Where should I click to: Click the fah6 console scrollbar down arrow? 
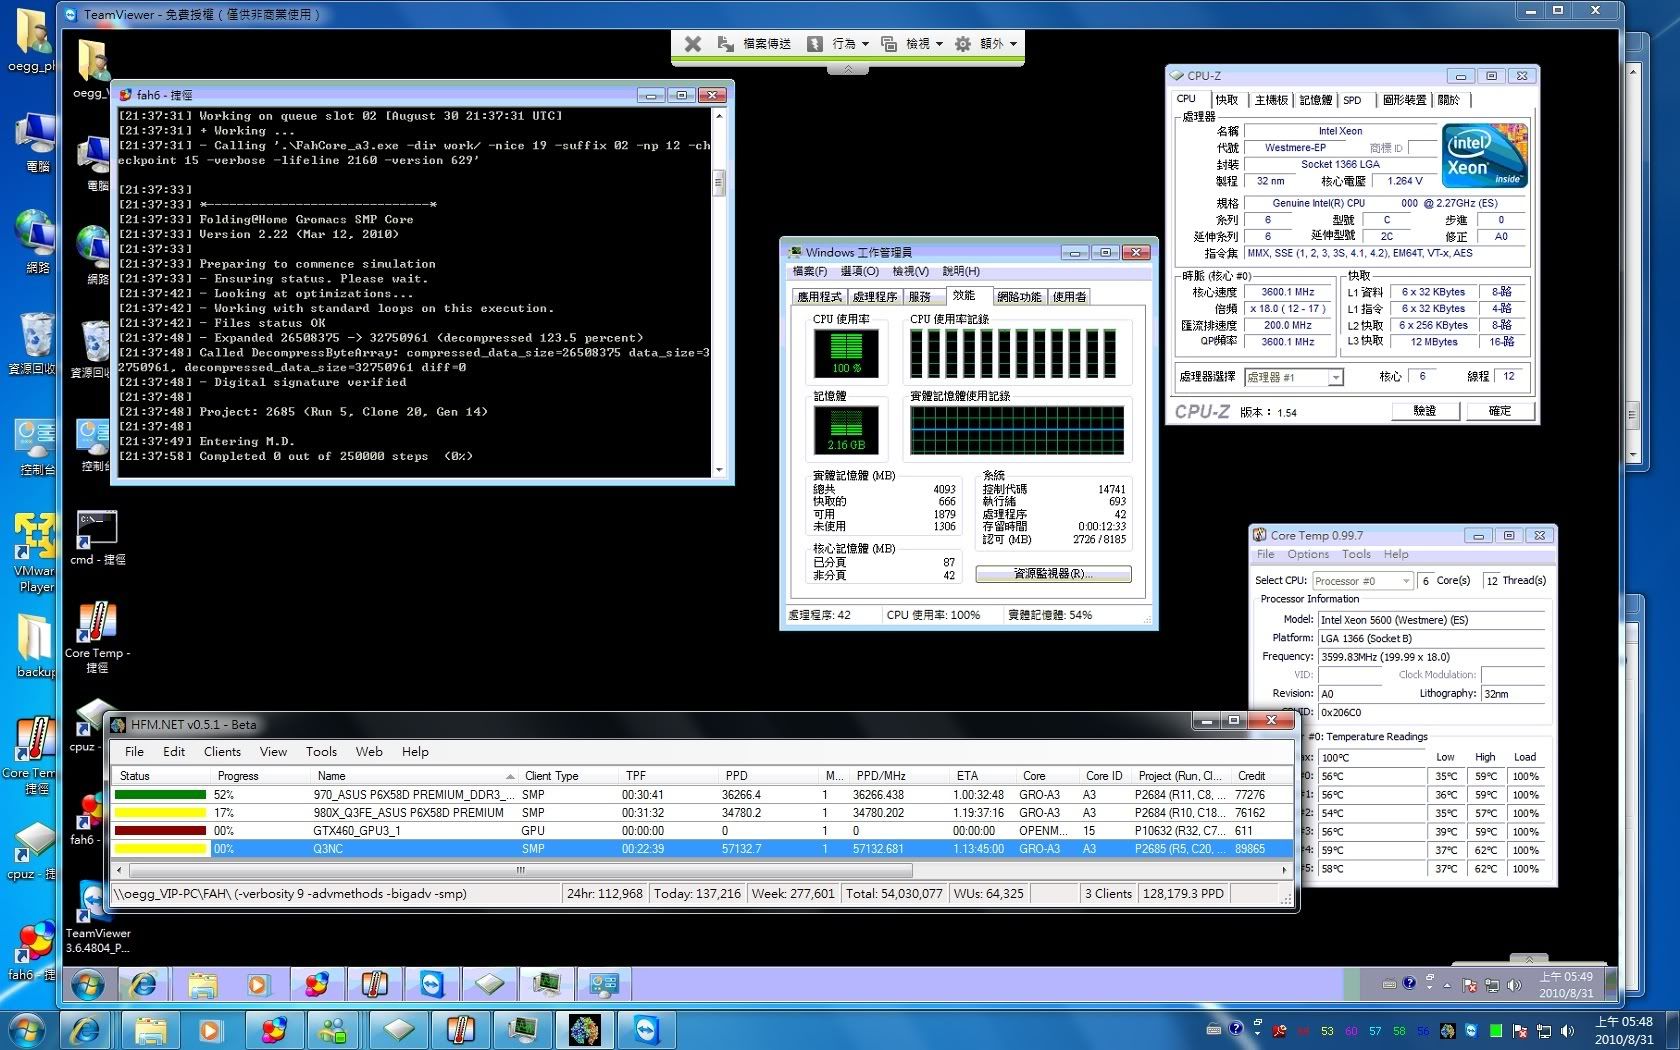[718, 469]
